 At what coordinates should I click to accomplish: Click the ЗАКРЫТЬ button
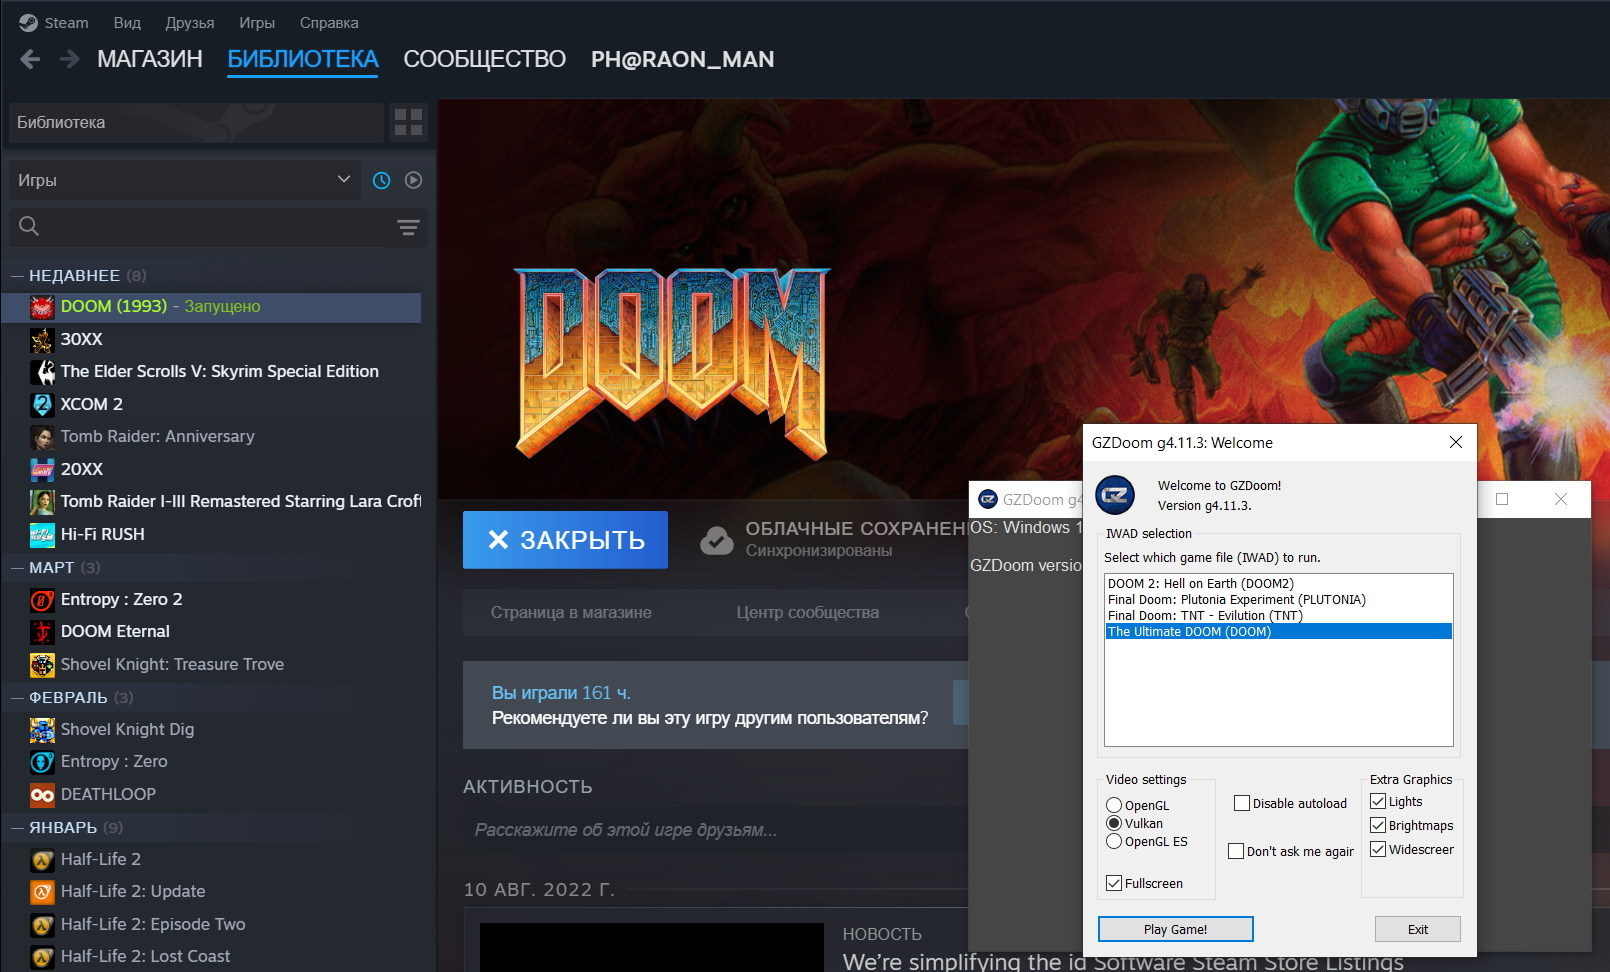pyautogui.click(x=565, y=540)
